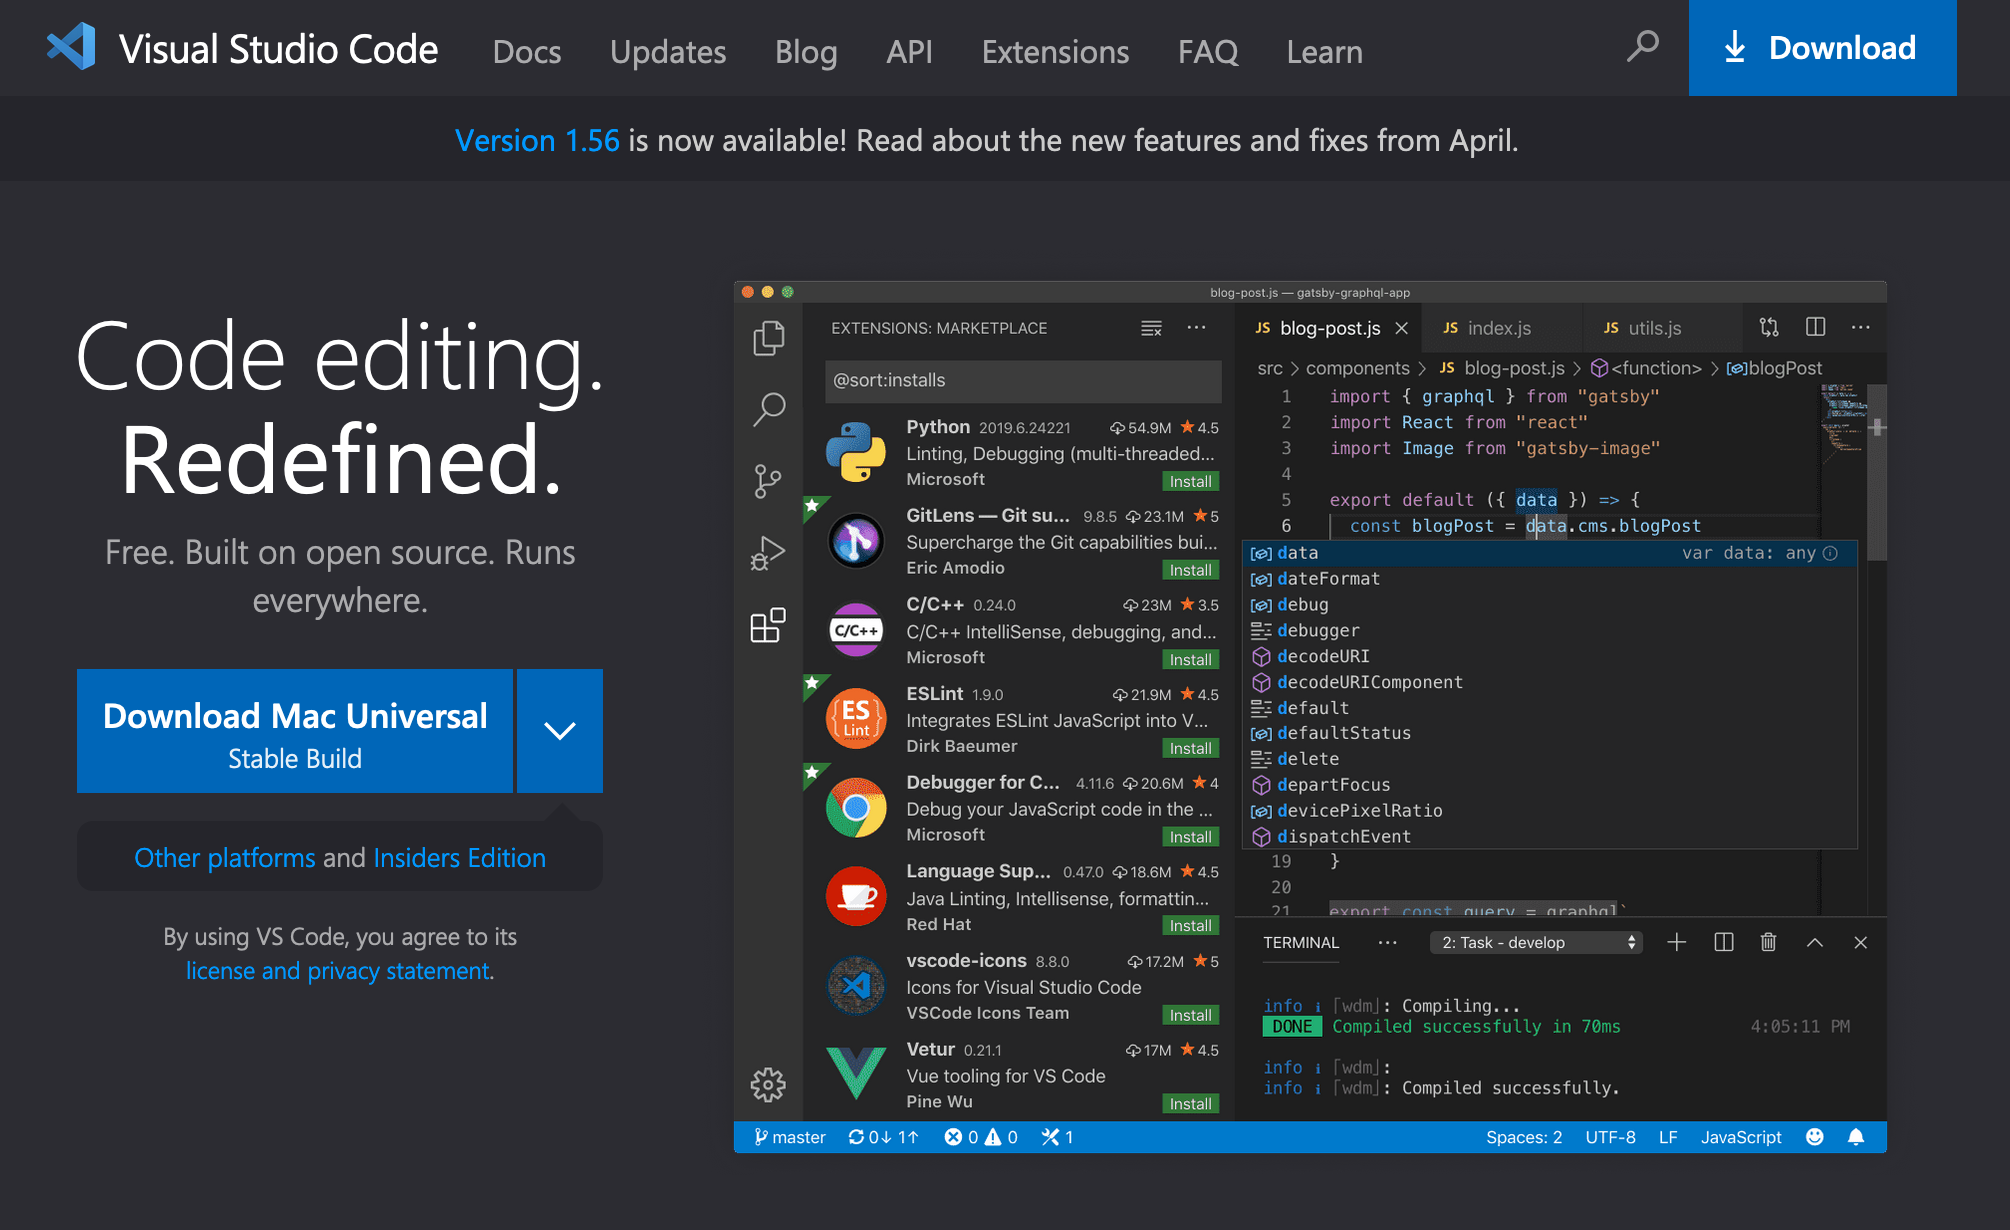Switch to the index.js editor tab
This screenshot has height=1230, width=2010.
tap(1498, 328)
